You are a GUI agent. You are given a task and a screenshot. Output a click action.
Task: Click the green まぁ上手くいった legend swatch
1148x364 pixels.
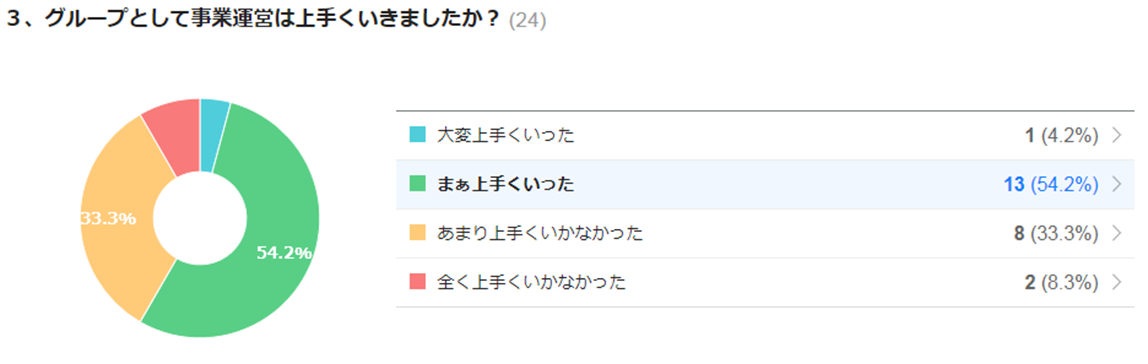[x=417, y=184]
